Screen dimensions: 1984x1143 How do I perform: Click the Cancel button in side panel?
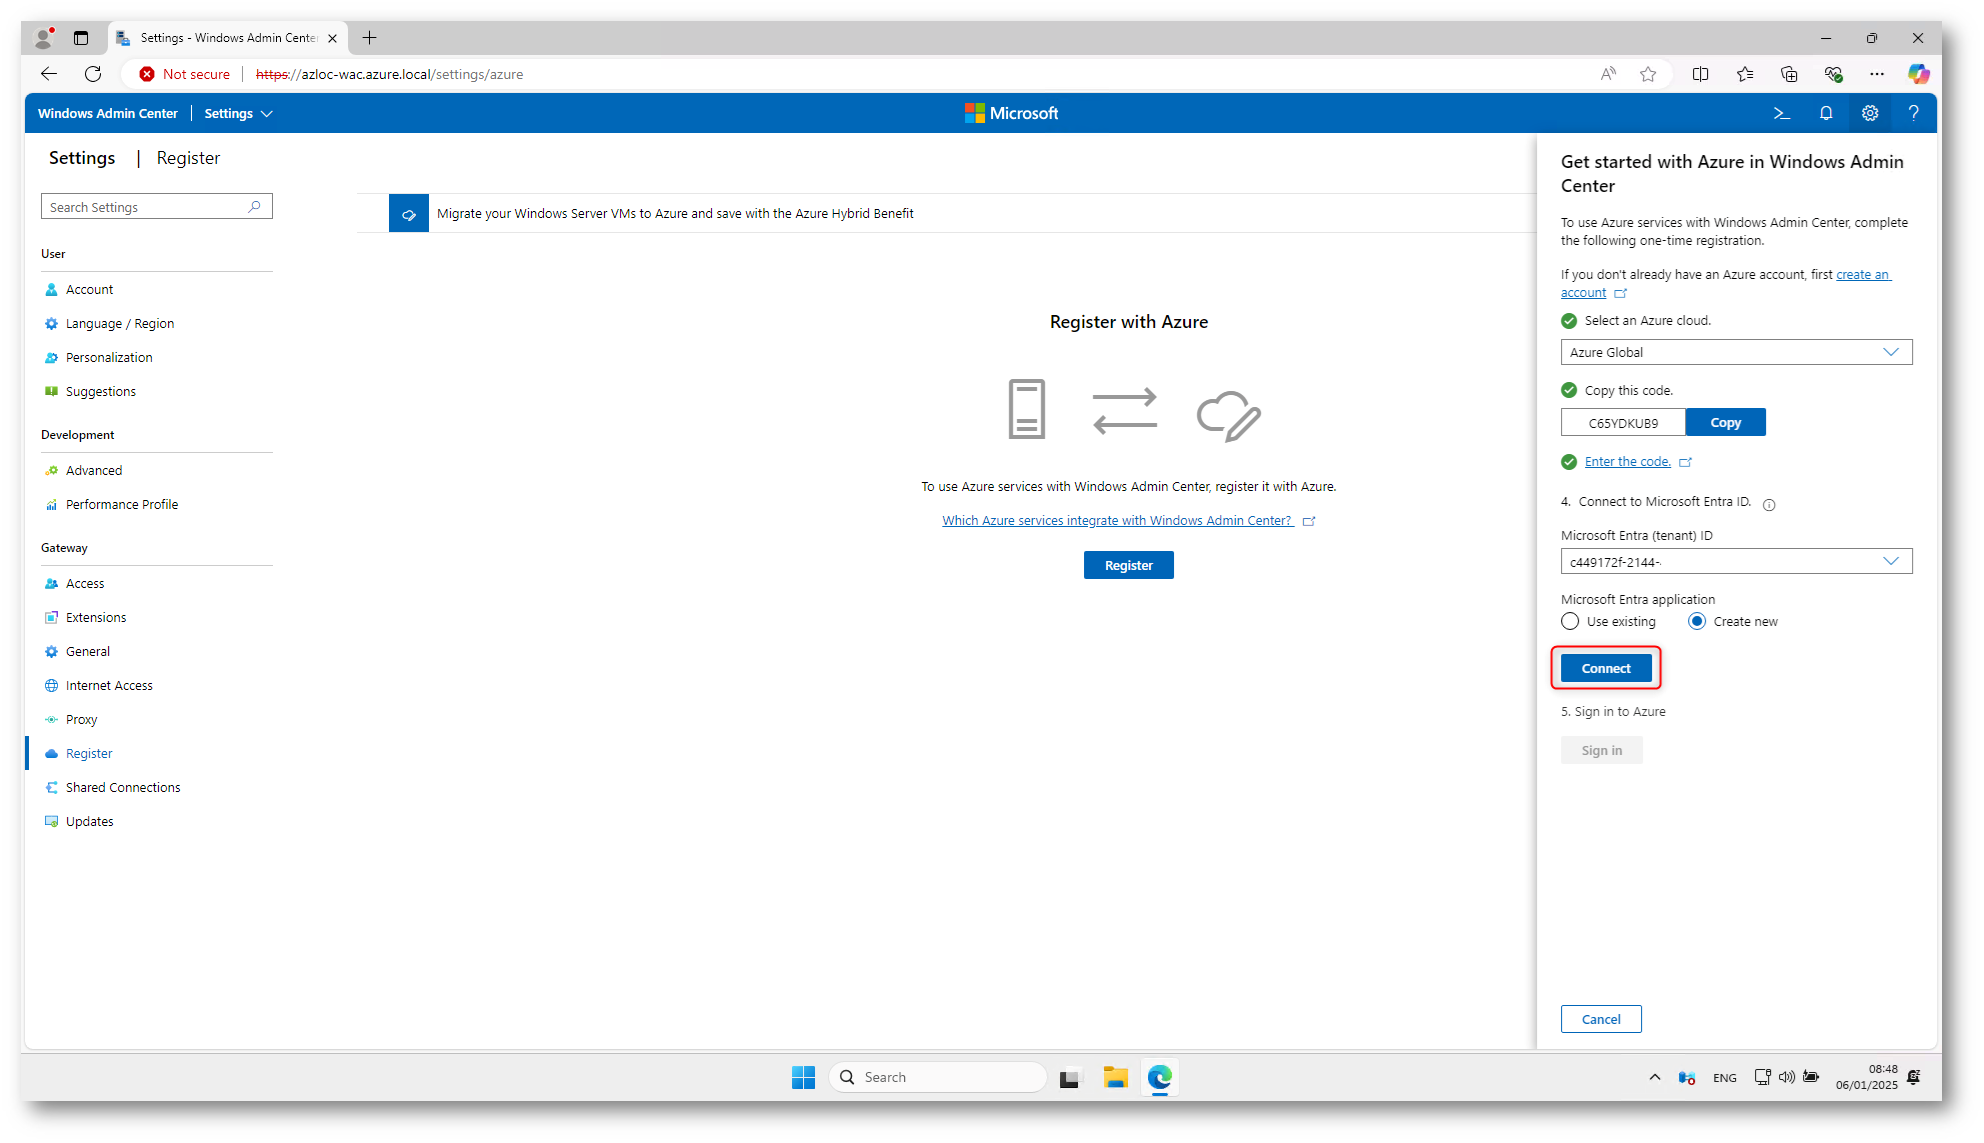pos(1601,1020)
